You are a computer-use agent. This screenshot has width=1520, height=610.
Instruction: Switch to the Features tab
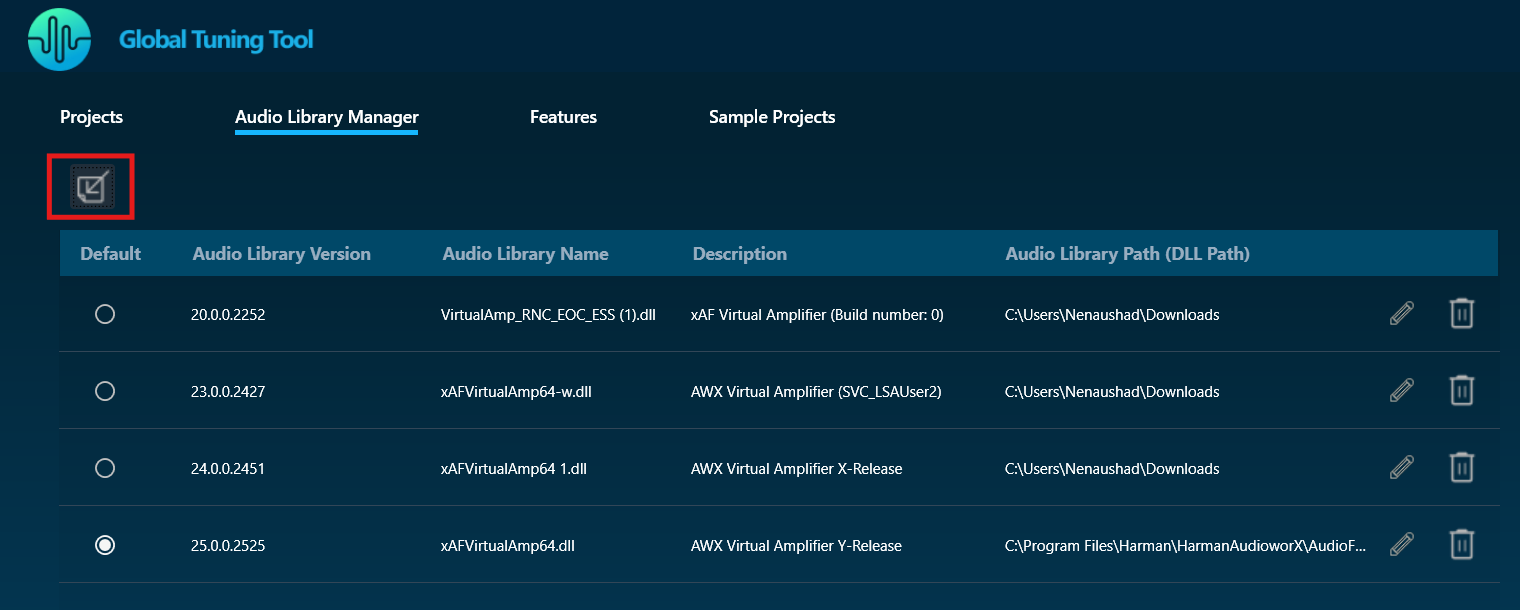[x=563, y=117]
